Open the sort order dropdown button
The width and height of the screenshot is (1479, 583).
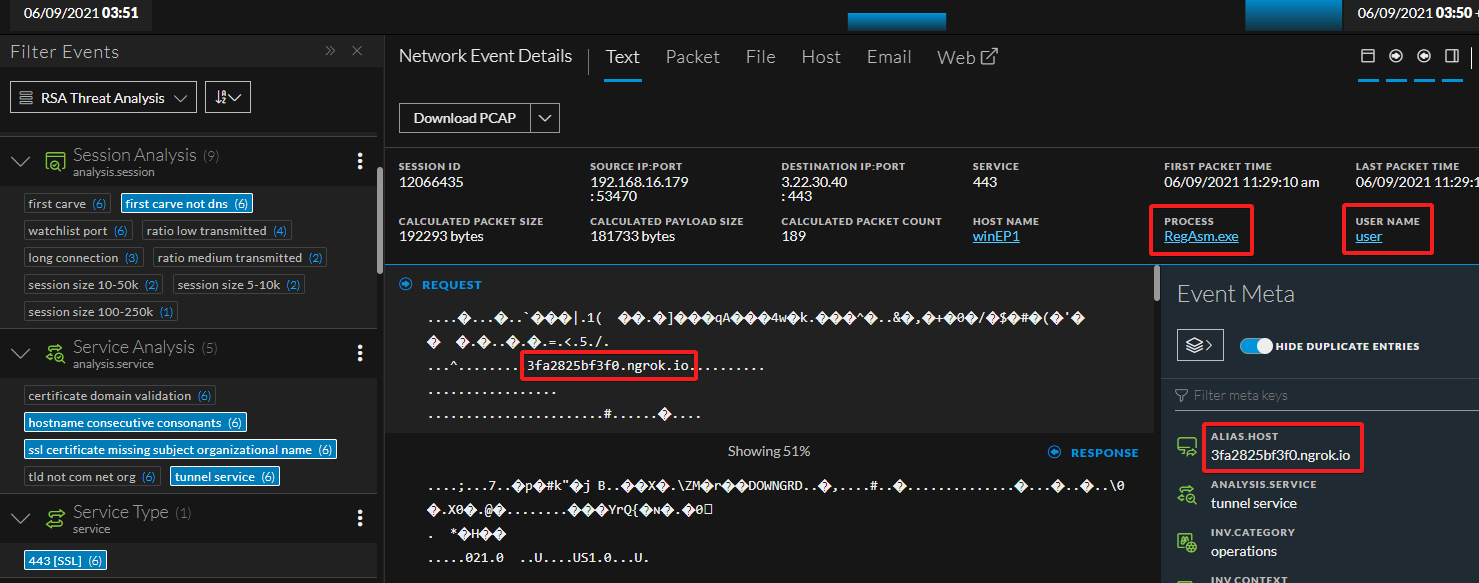(x=227, y=97)
